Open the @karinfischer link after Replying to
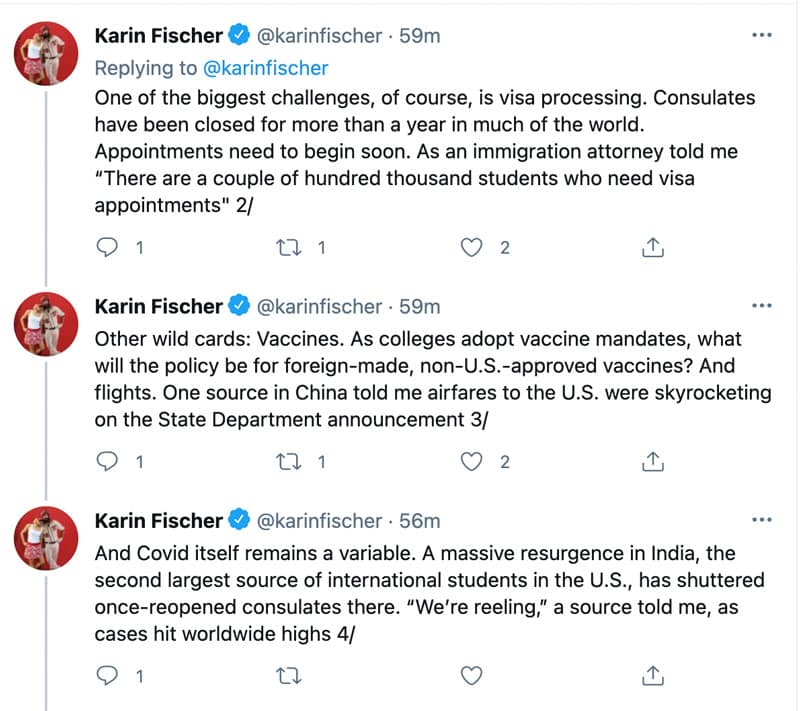This screenshot has height=711, width=800. (265, 68)
